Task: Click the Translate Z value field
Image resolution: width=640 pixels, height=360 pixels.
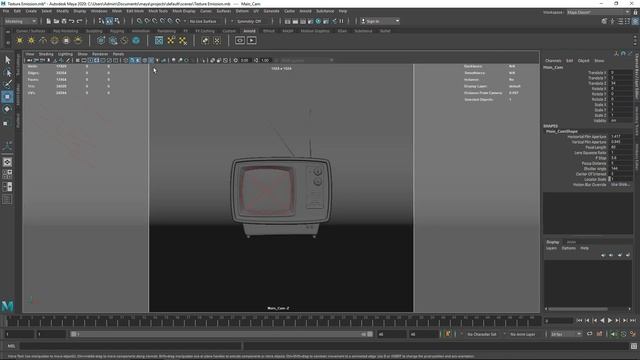Action: [621, 83]
